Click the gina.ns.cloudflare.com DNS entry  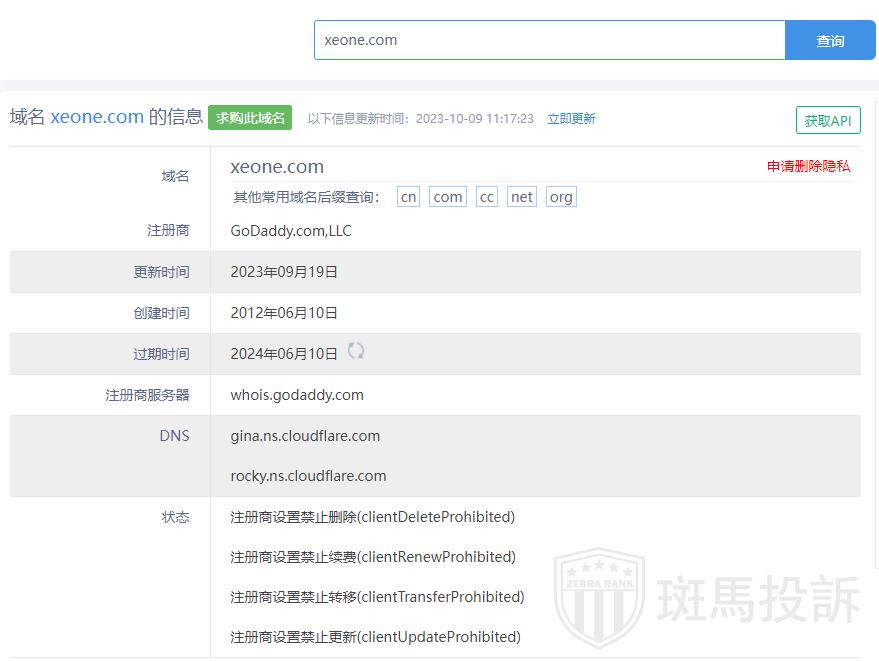click(305, 436)
